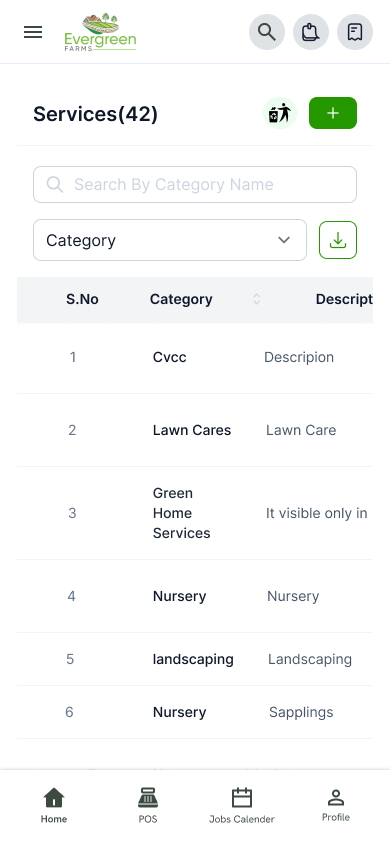Image resolution: width=390 pixels, height=844 pixels.
Task: Switch to the POS tab
Action: [148, 805]
